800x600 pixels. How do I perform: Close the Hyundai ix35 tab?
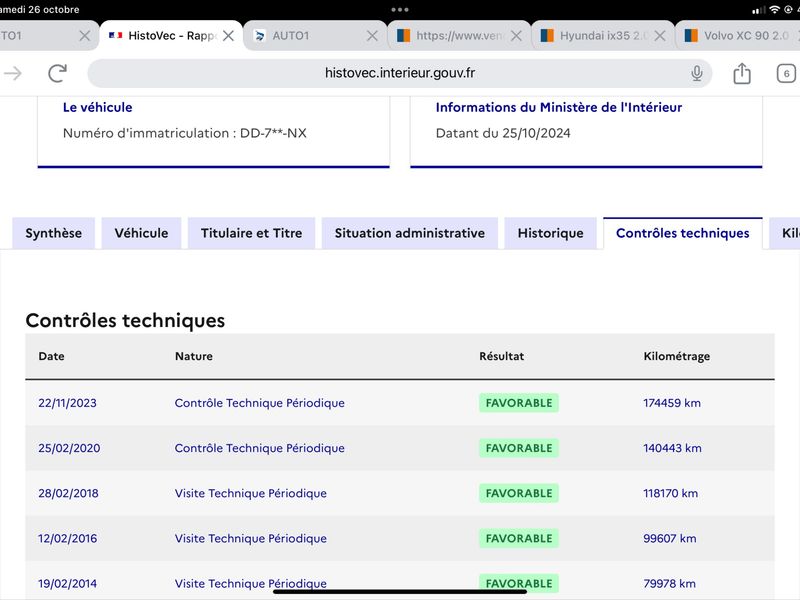660,36
